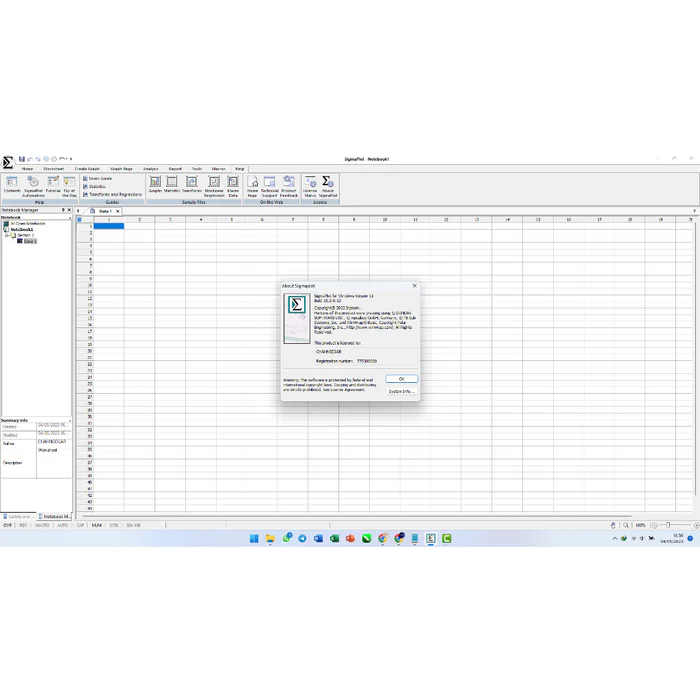Open Transforms and Regressions guide

(112, 195)
